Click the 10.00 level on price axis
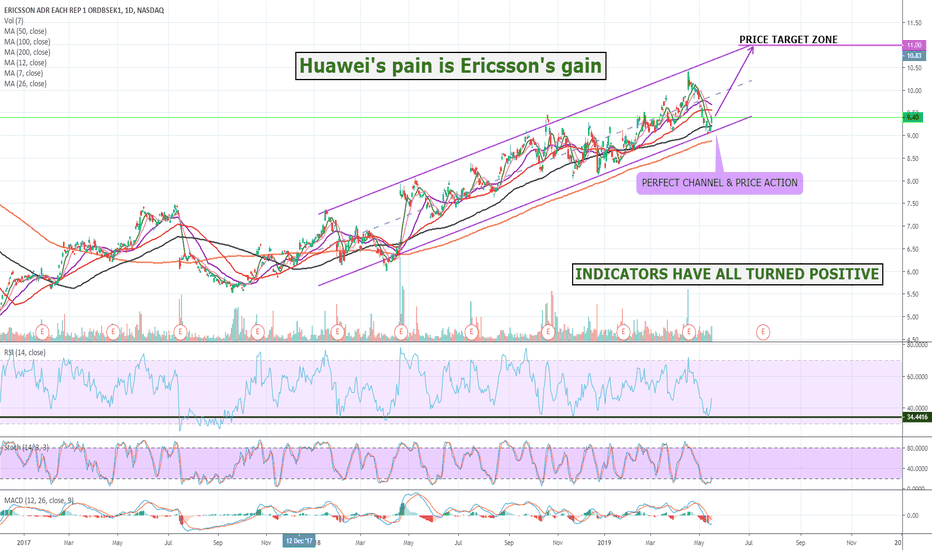 (x=914, y=91)
